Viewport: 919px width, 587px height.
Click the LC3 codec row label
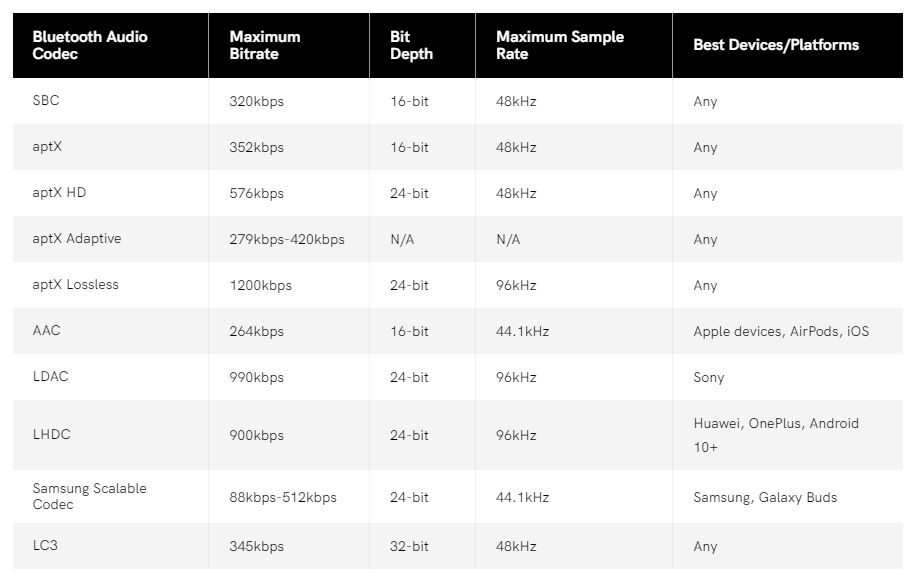click(x=45, y=545)
